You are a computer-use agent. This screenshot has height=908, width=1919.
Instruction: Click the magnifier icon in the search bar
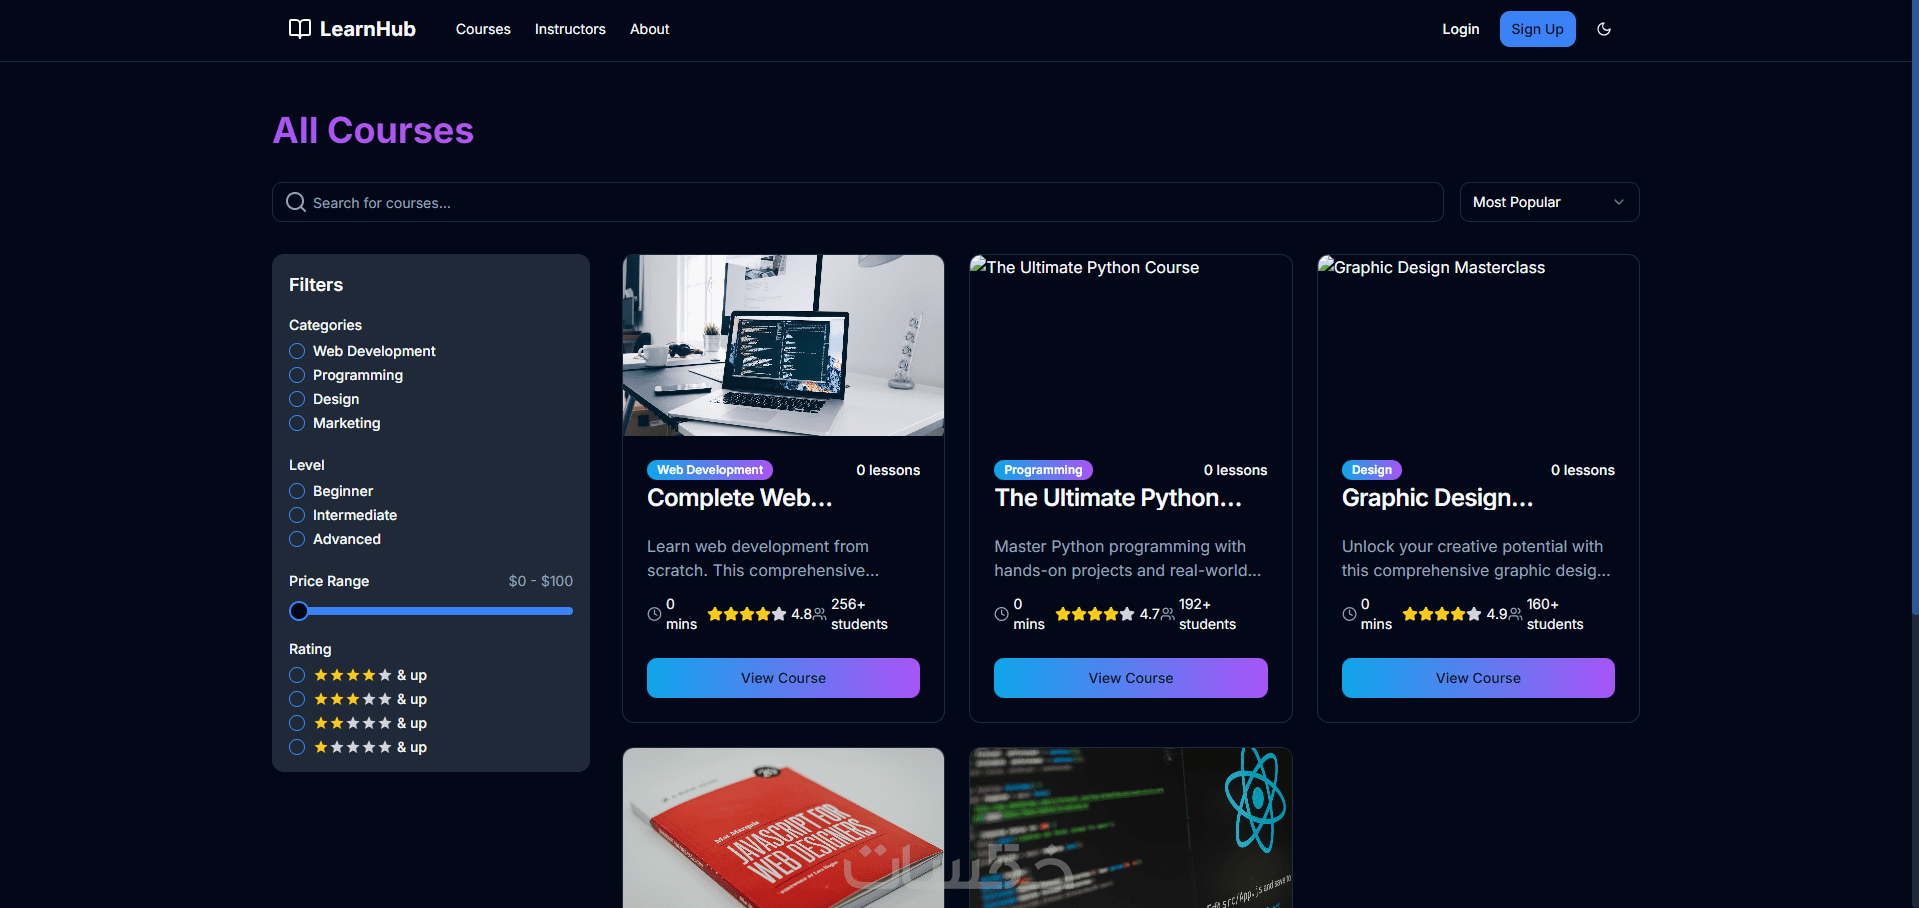pyautogui.click(x=296, y=202)
